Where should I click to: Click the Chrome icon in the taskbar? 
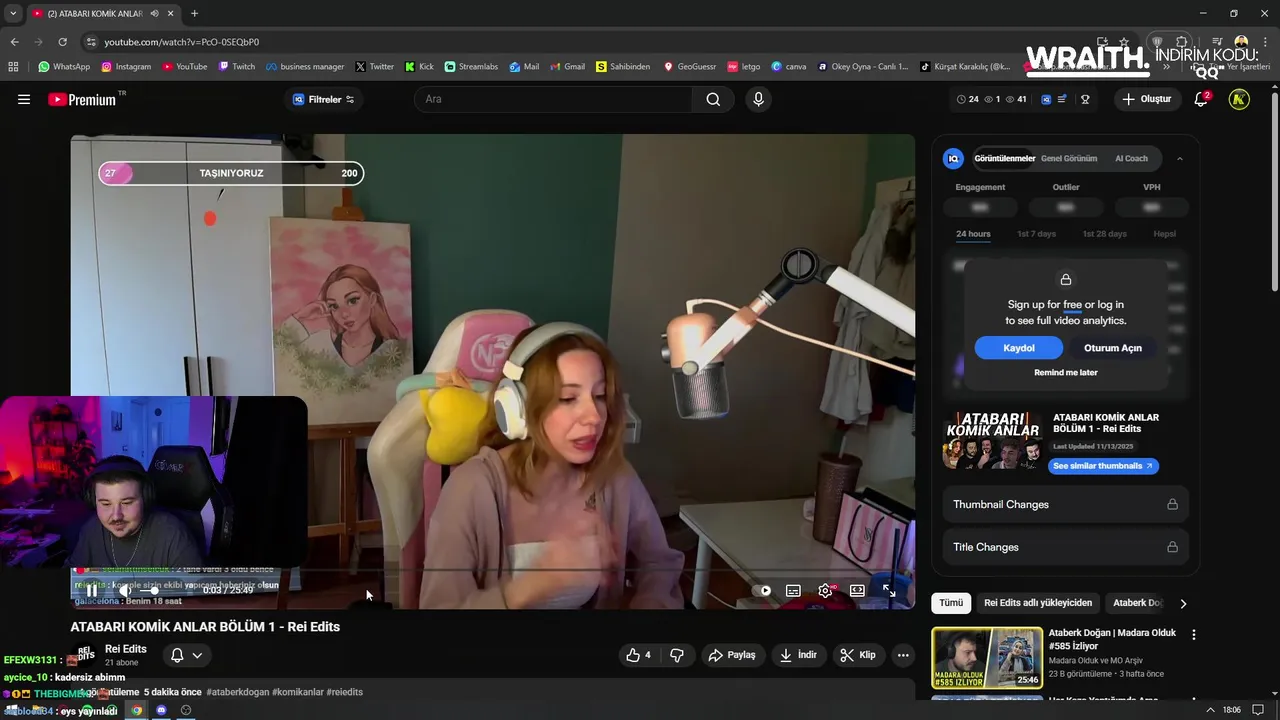tap(137, 710)
